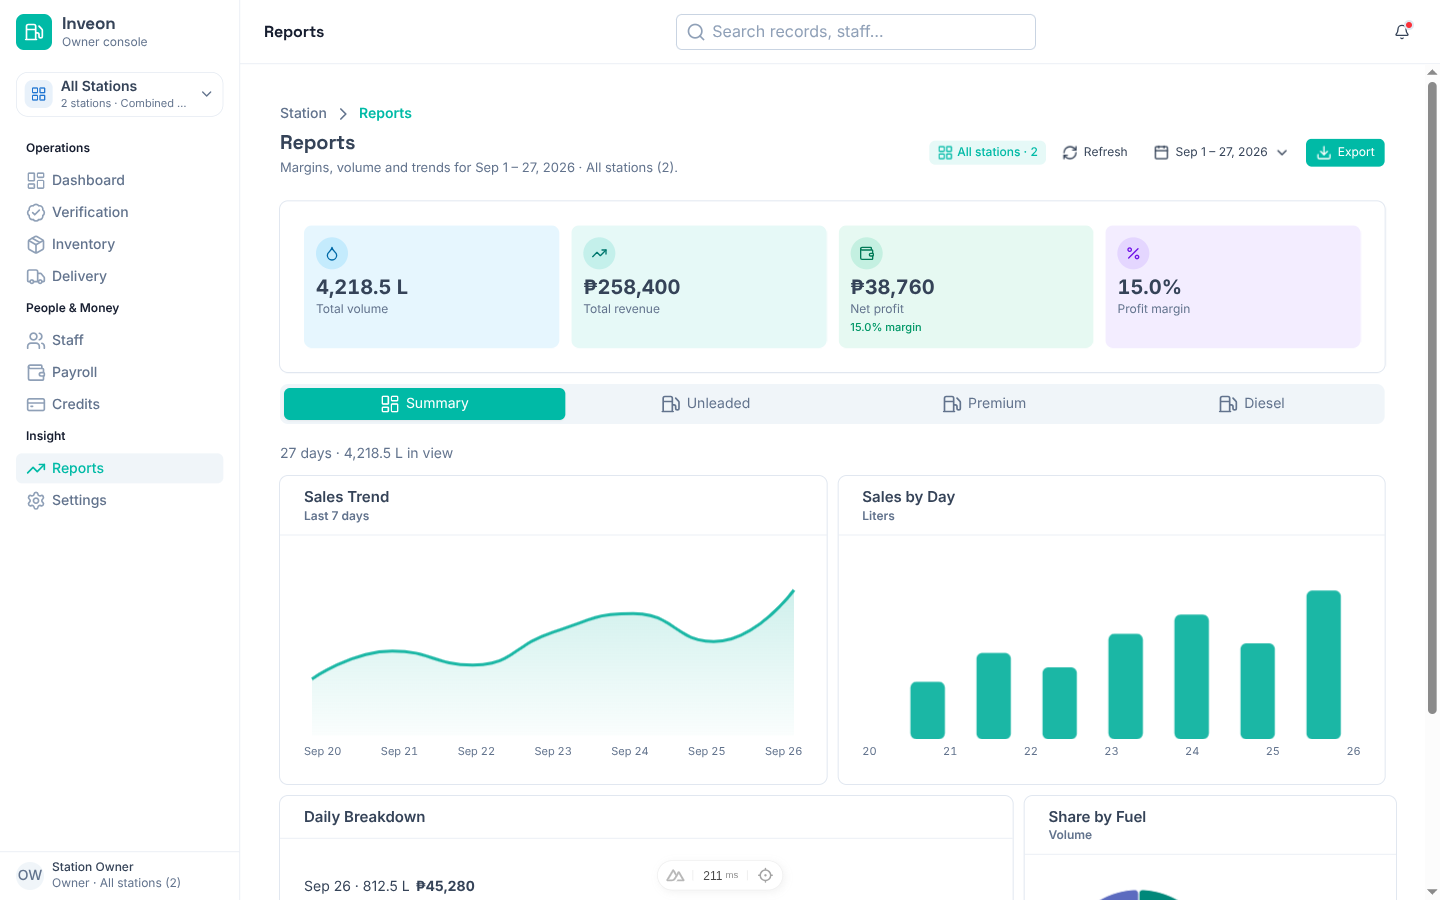
Task: Click the Staff people icon
Action: [36, 340]
